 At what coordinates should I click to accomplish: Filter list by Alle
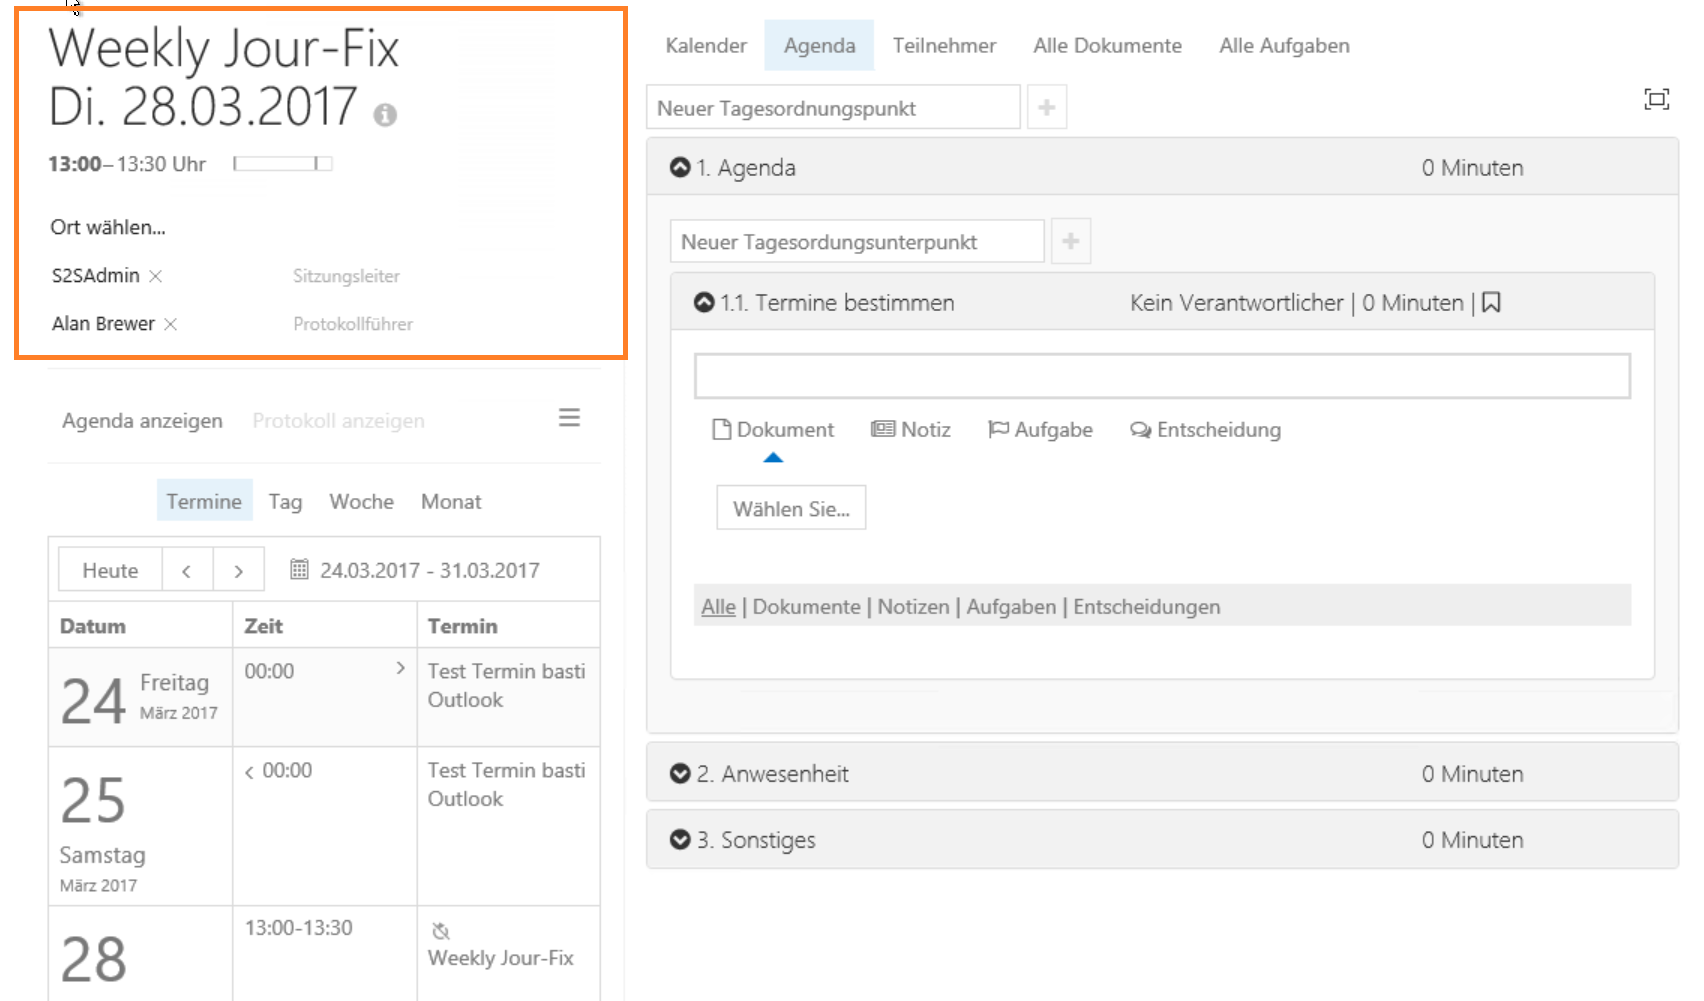(x=718, y=606)
